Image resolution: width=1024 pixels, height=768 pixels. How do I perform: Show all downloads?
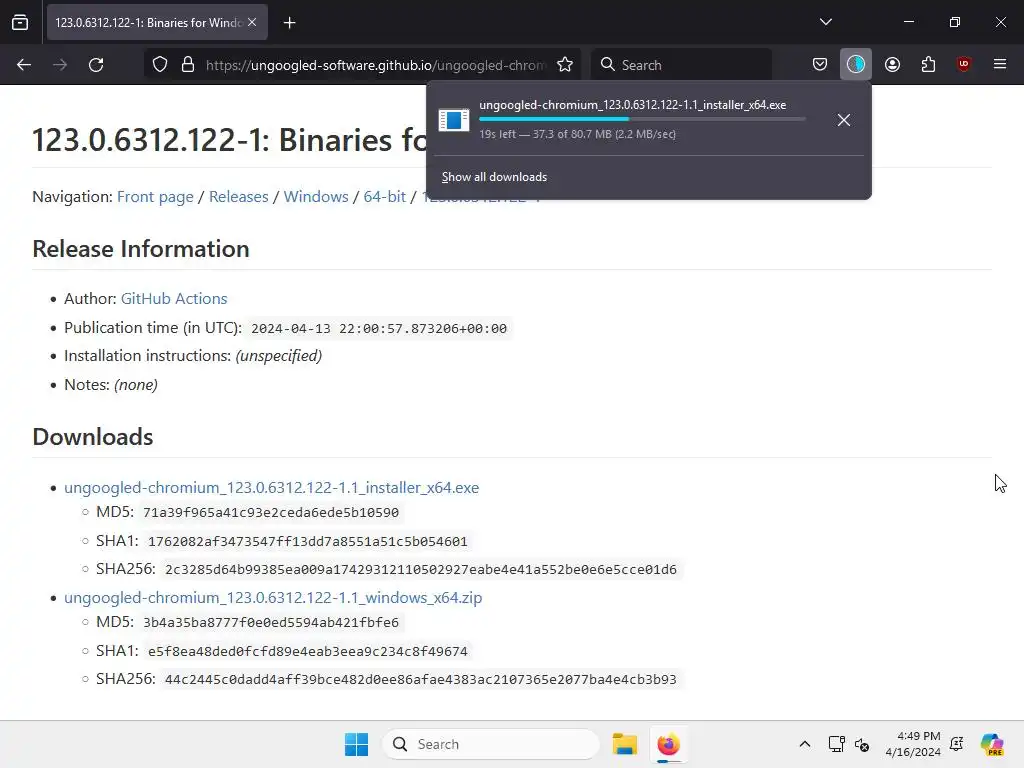(x=494, y=177)
